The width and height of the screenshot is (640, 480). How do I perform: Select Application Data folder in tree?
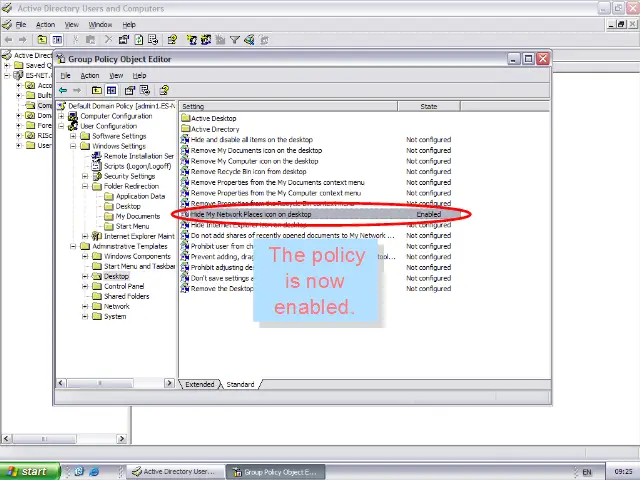point(134,196)
